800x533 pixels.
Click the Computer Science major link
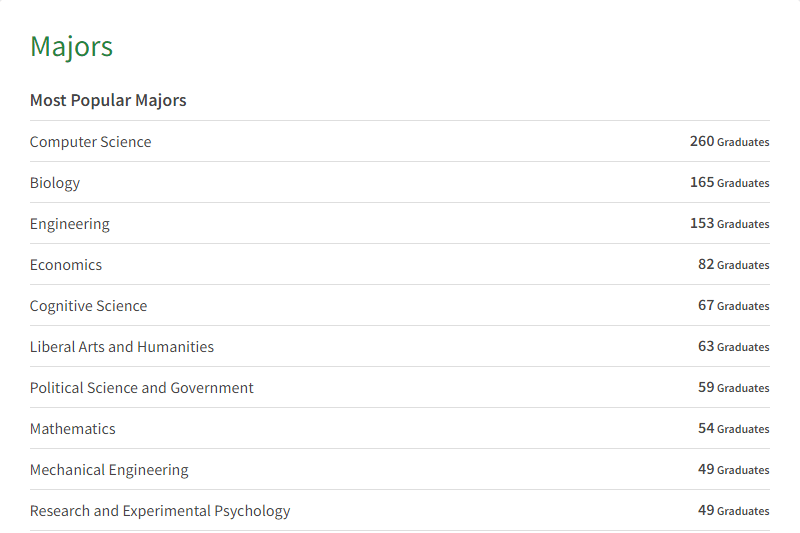pos(91,142)
